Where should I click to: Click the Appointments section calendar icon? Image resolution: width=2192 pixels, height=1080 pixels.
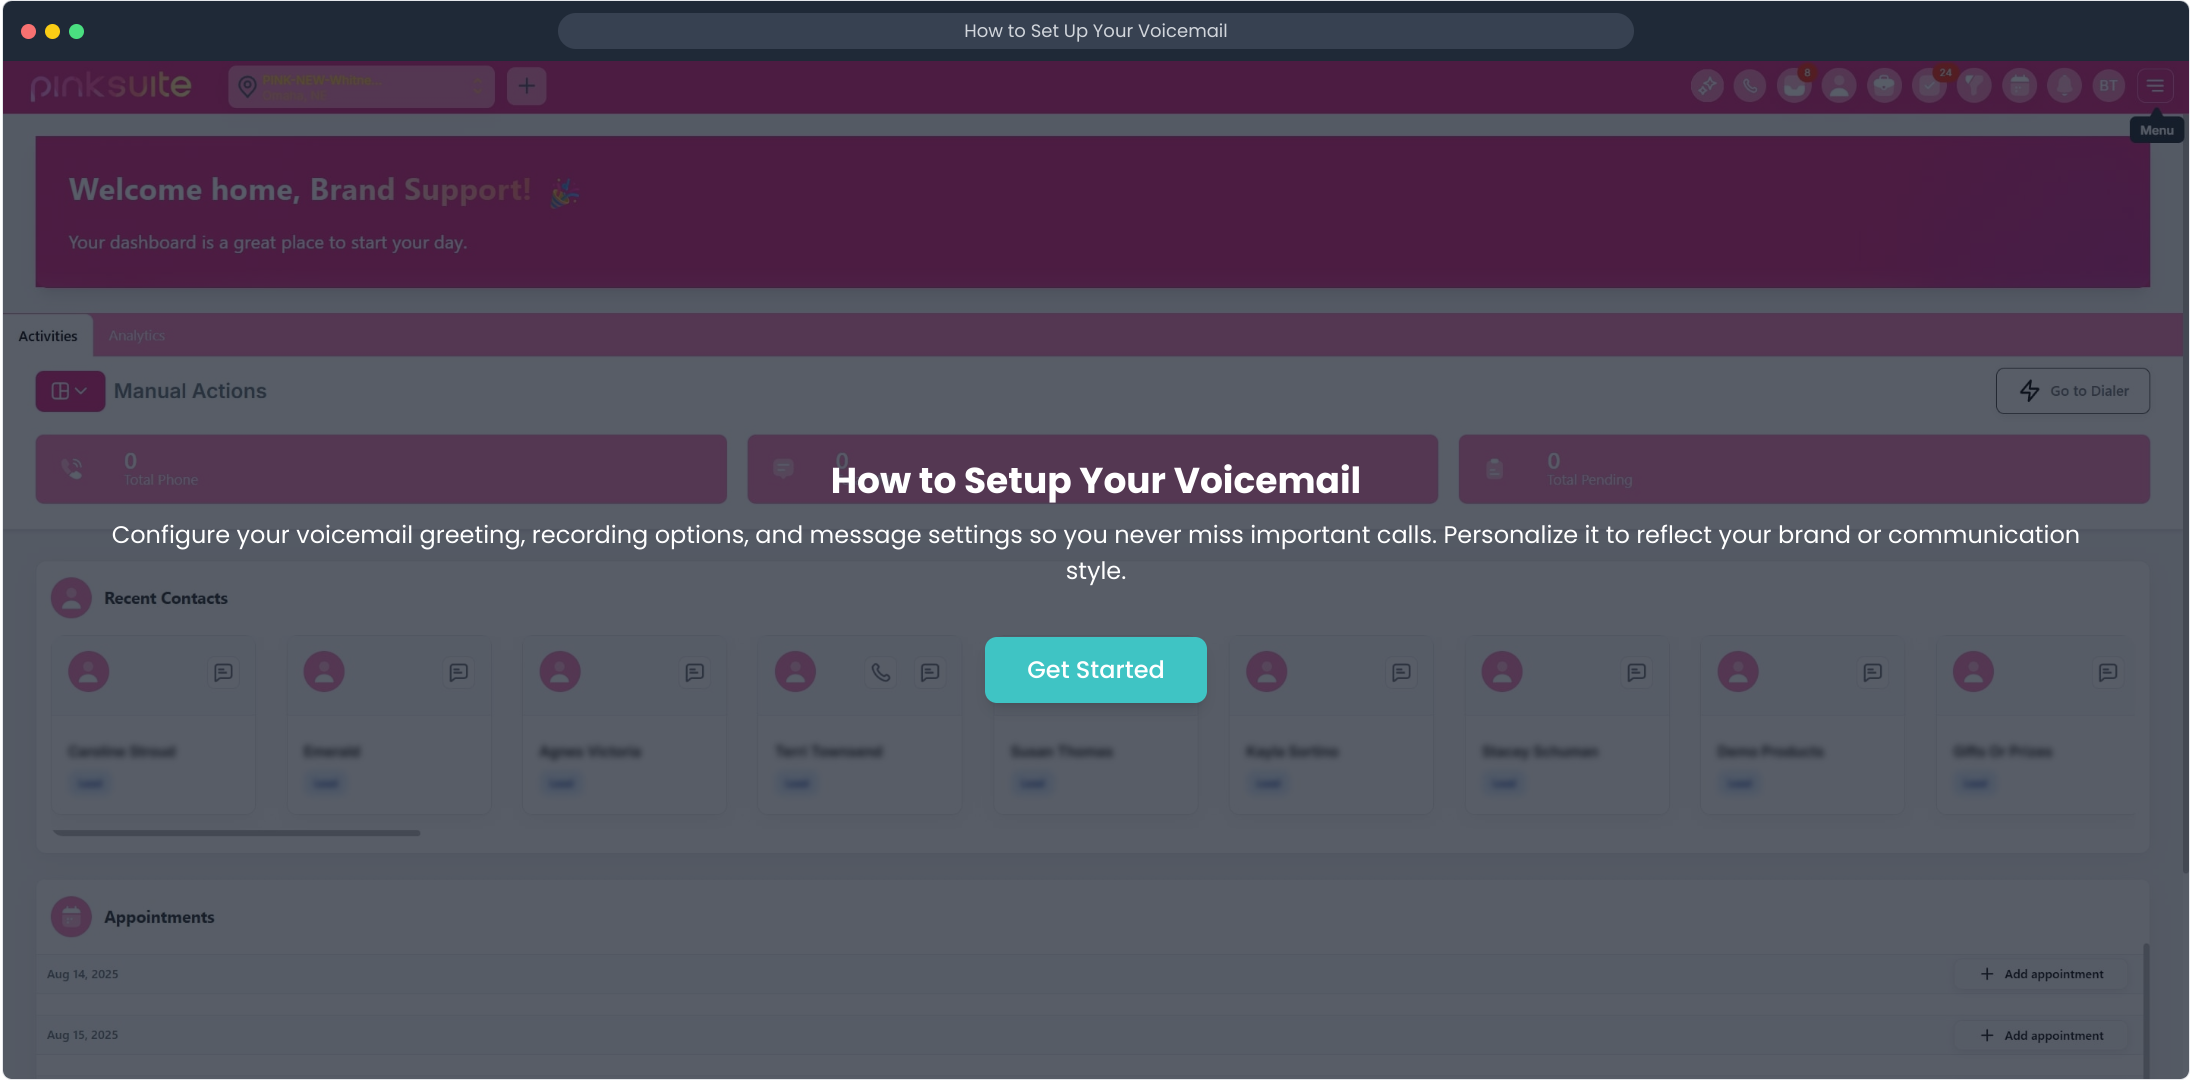pos(71,917)
